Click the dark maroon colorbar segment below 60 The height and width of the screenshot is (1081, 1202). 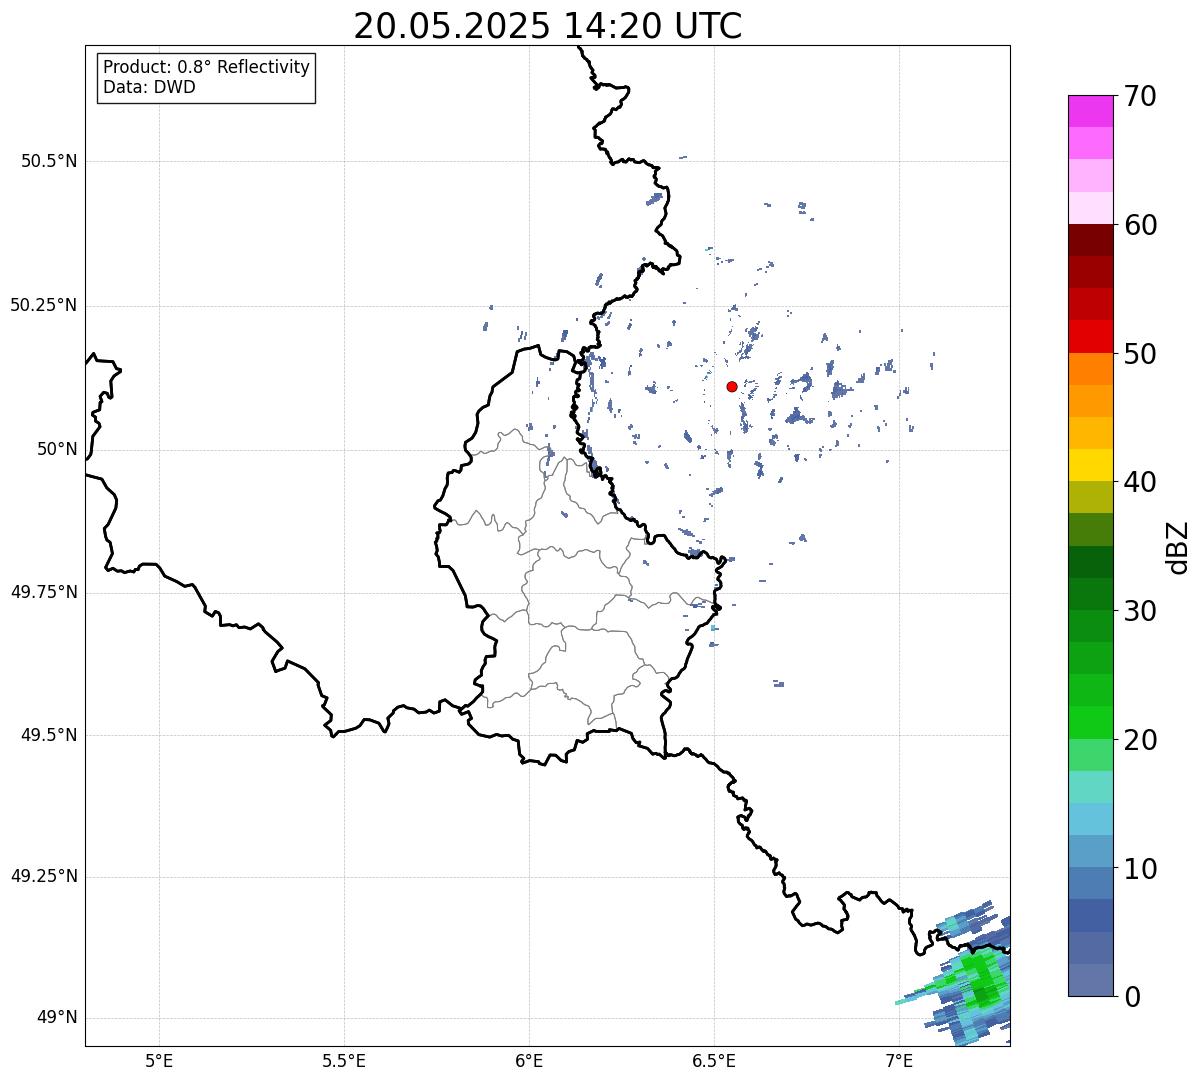click(1090, 240)
